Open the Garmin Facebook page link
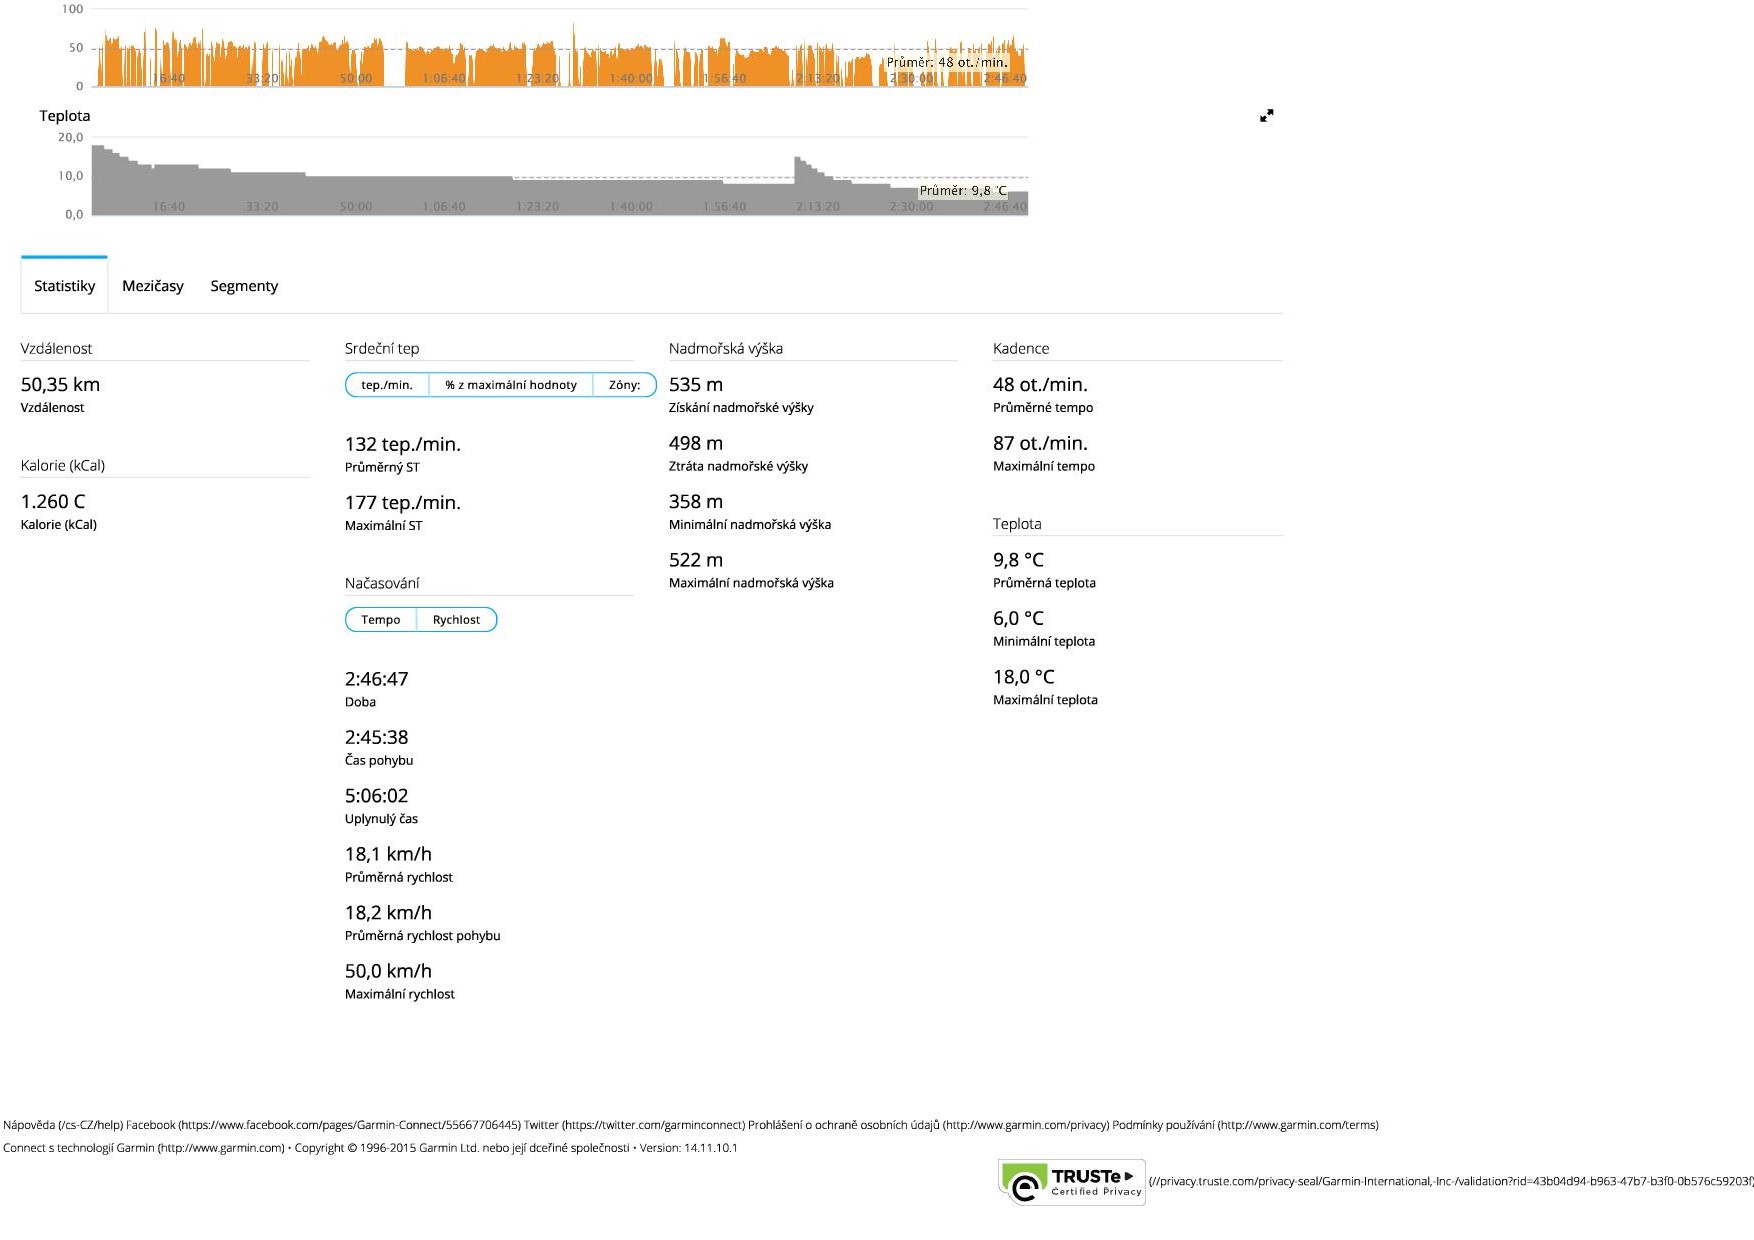The image size is (1754, 1240). (x=322, y=1125)
